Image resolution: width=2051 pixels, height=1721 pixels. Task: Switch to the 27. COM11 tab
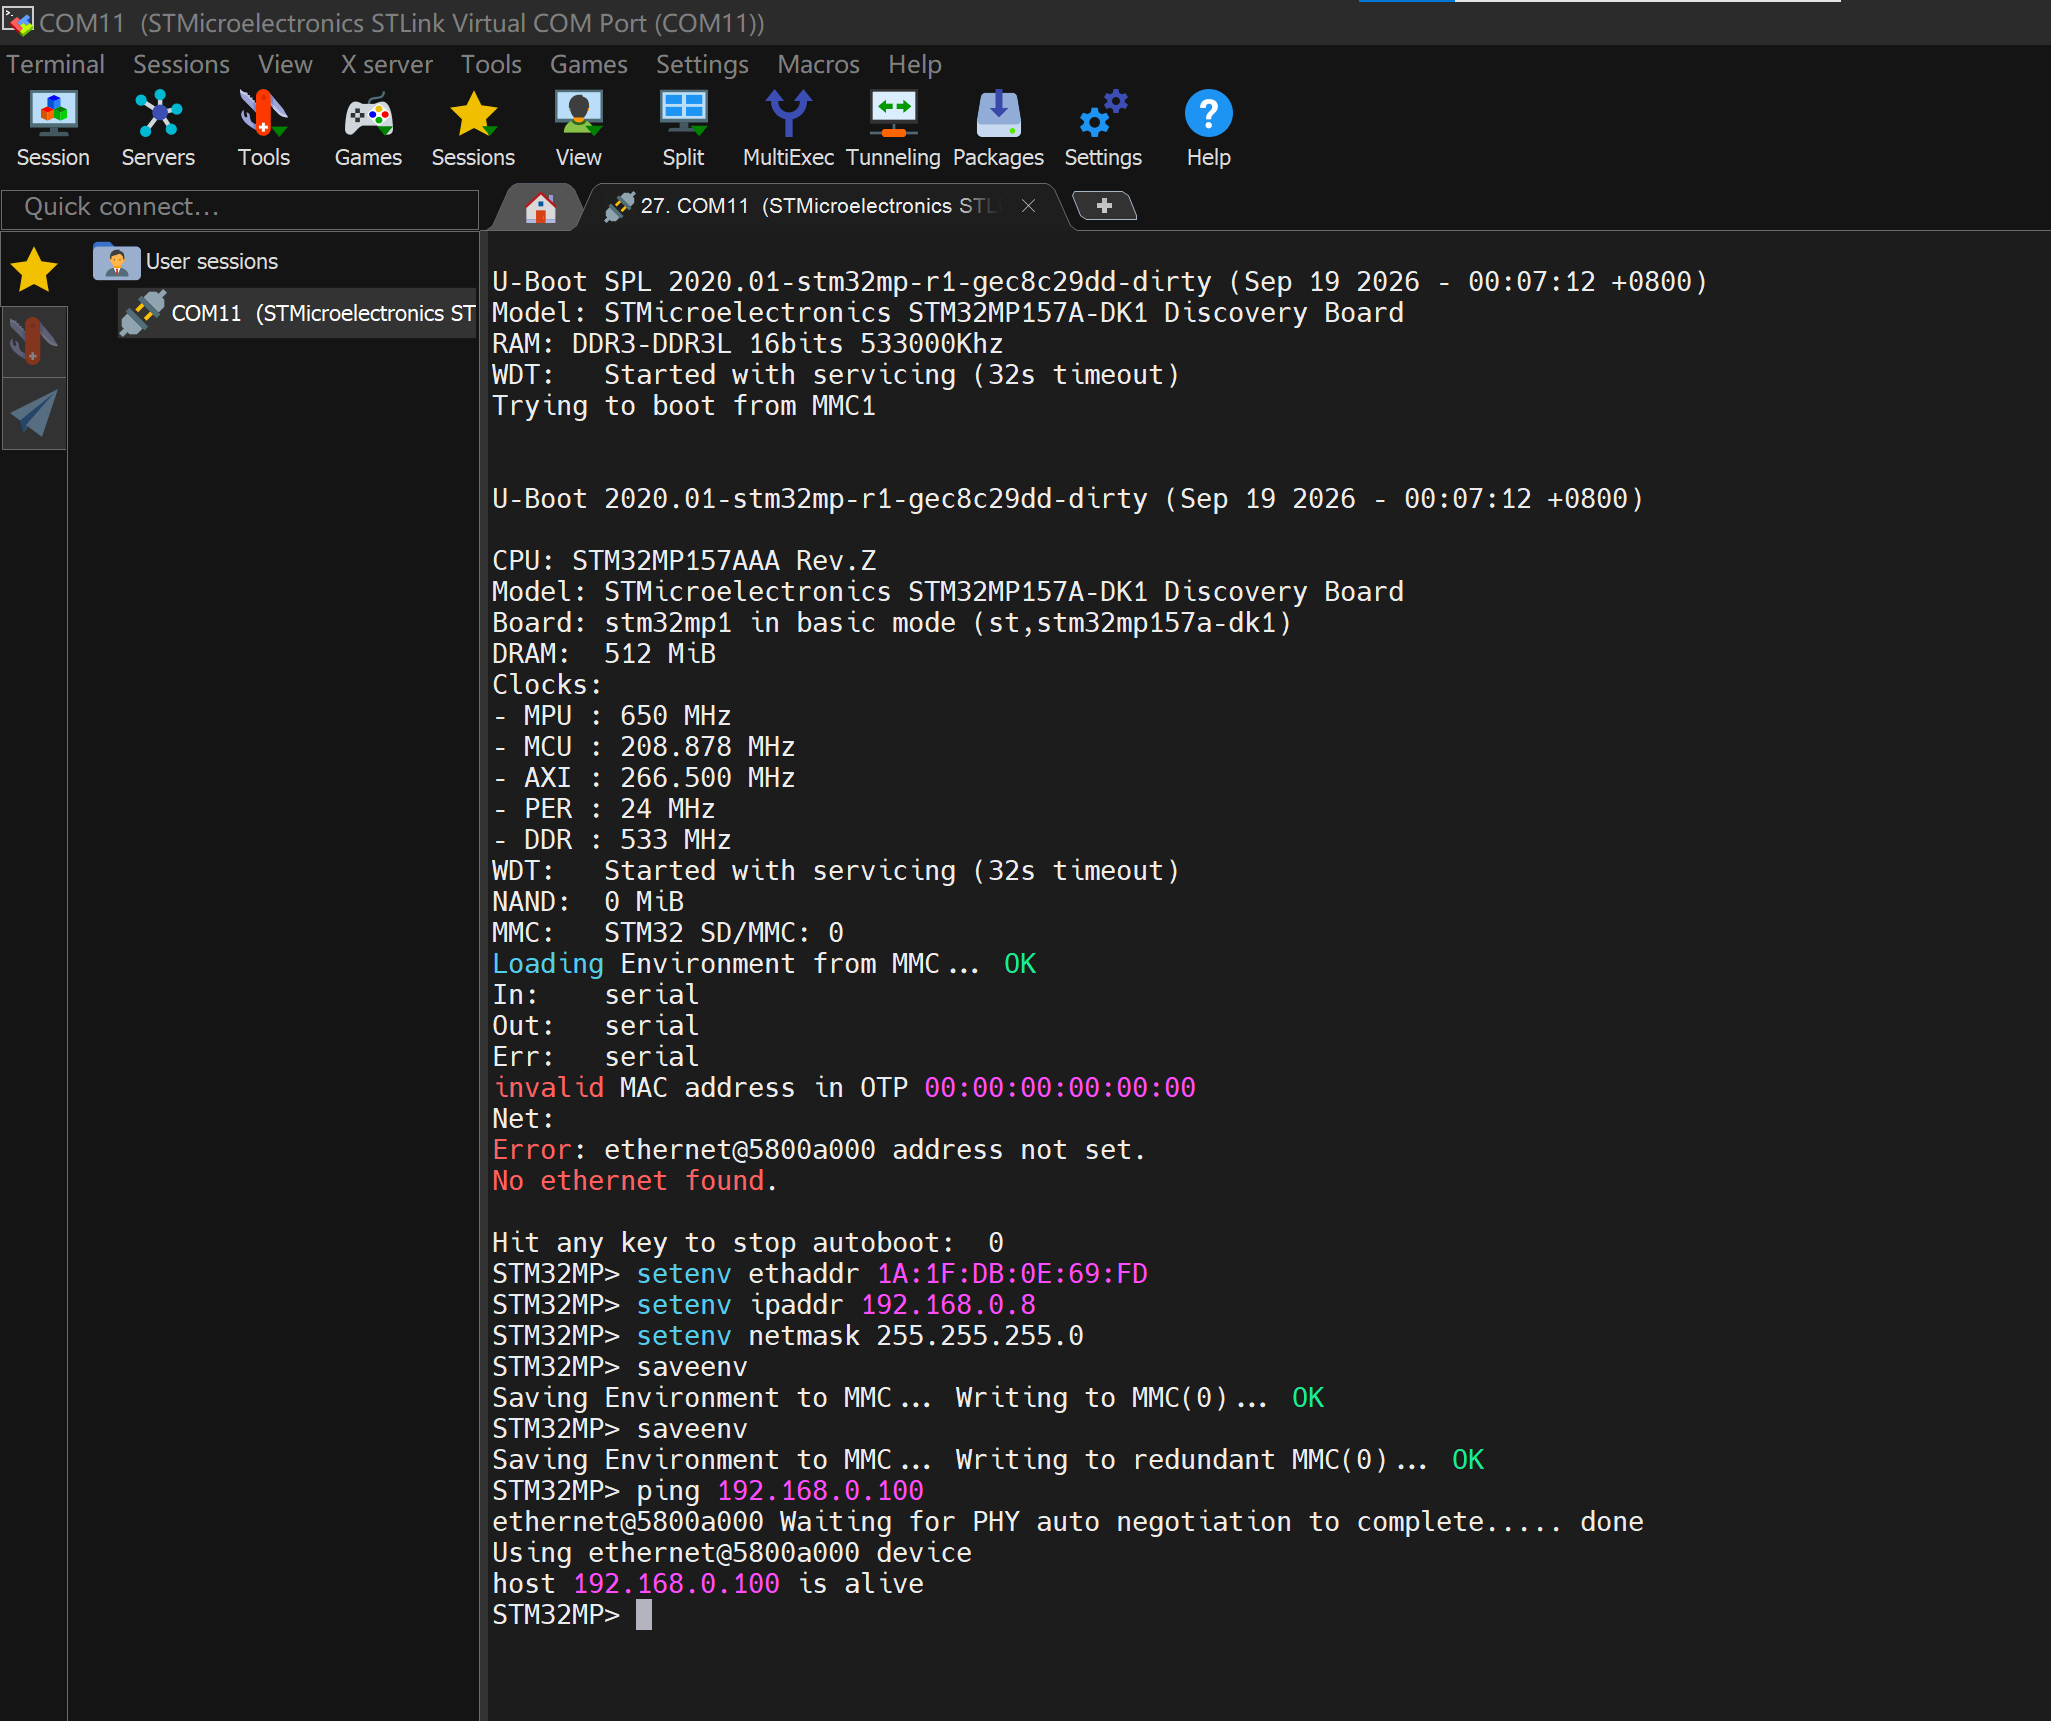pos(820,206)
